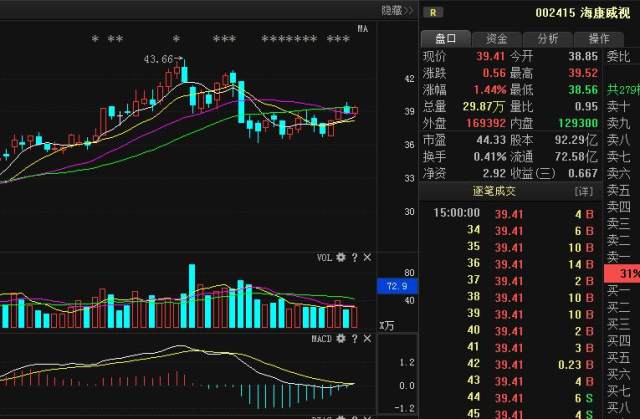Image resolution: width=640 pixels, height=419 pixels.
Task: Click the red 31% bid ratio bar
Action: [622, 273]
